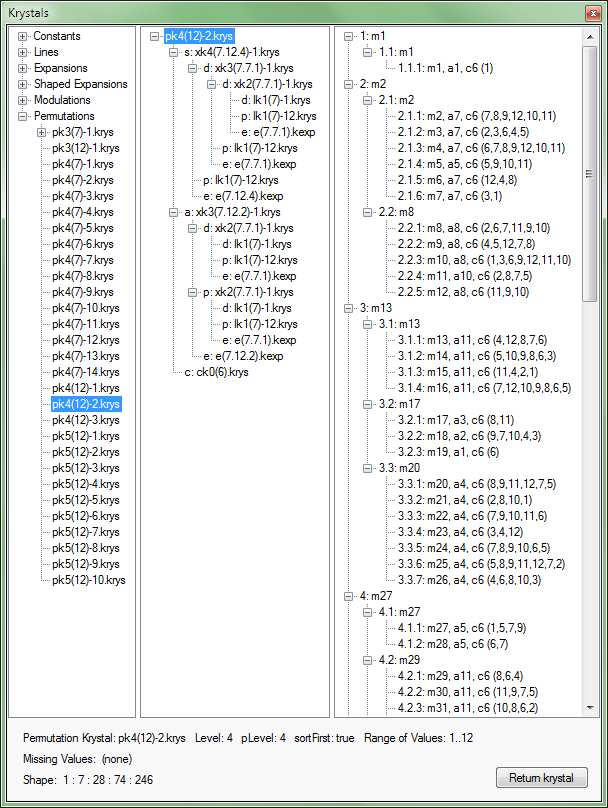Screen dimensions: 608x808
Task: Click the Return krystal button
Action: [x=542, y=778]
